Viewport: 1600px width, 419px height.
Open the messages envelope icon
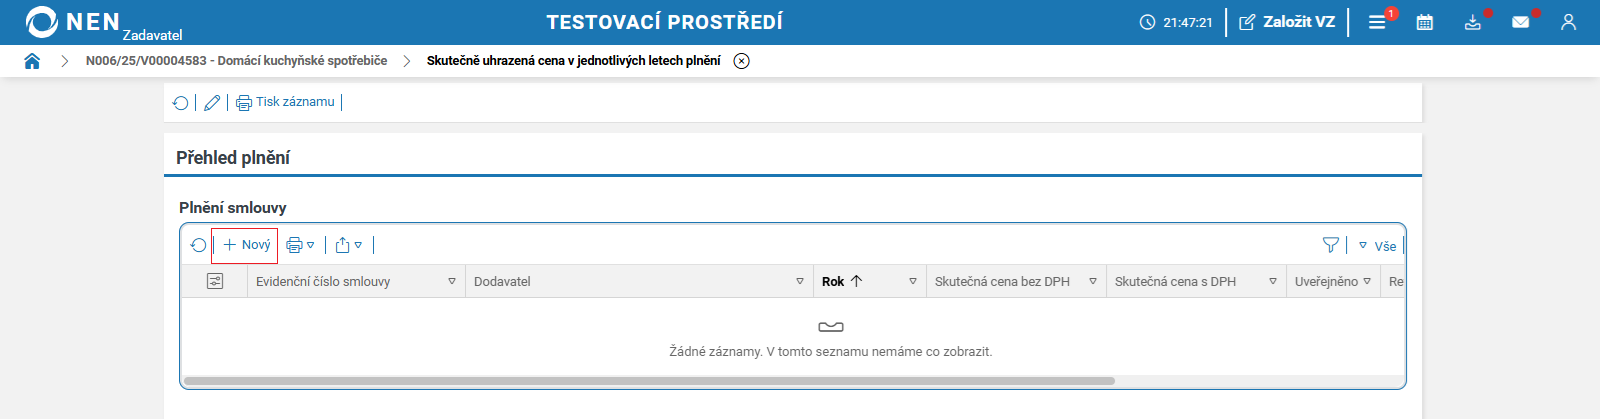tap(1521, 22)
